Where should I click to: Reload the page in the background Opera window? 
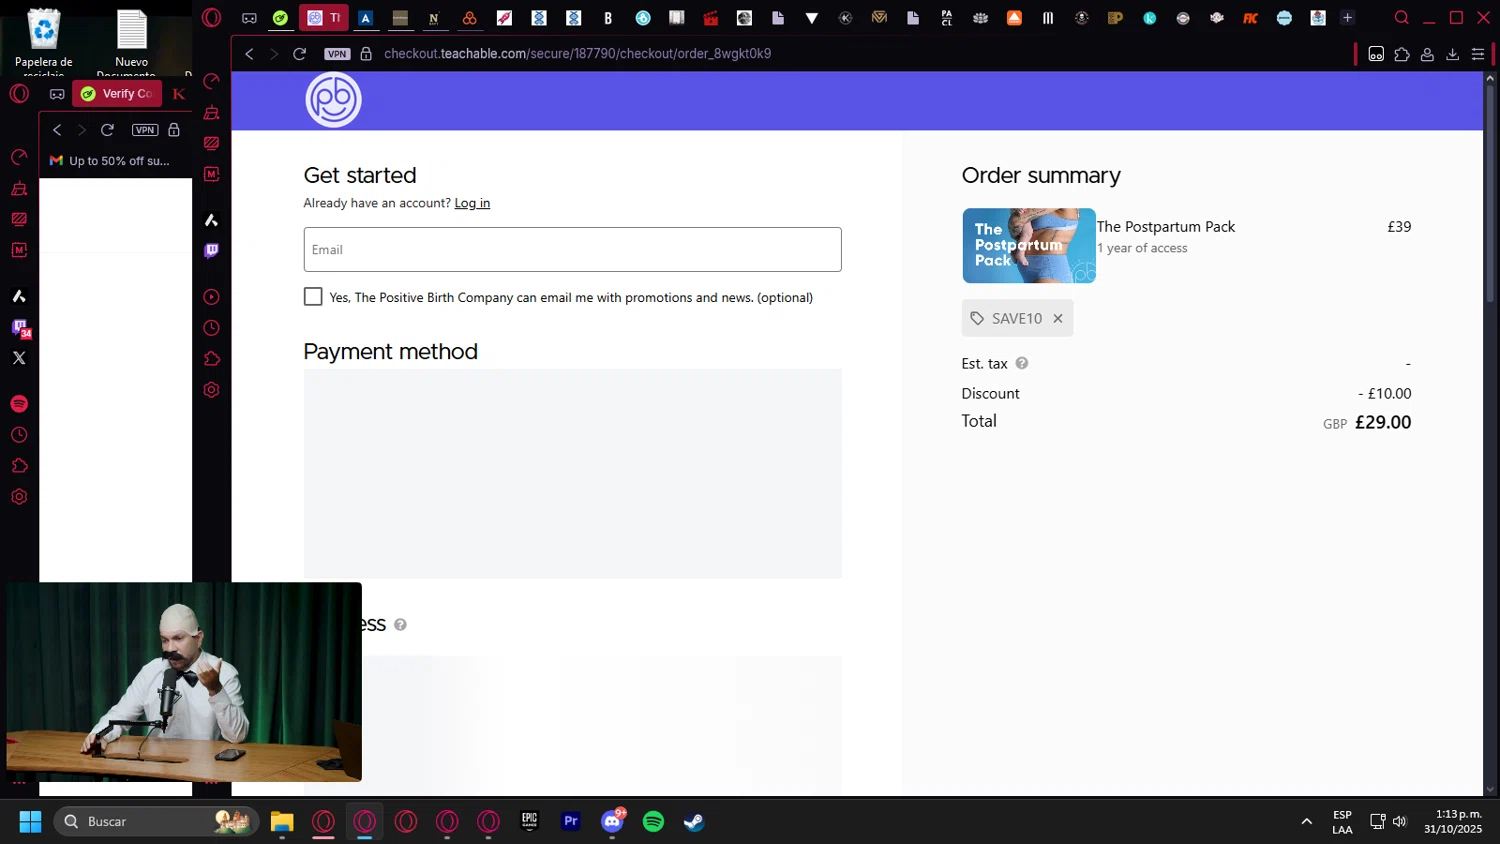coord(107,130)
